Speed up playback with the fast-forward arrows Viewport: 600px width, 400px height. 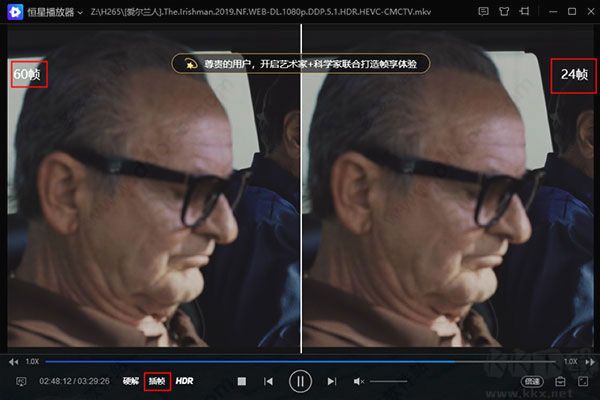[590, 361]
